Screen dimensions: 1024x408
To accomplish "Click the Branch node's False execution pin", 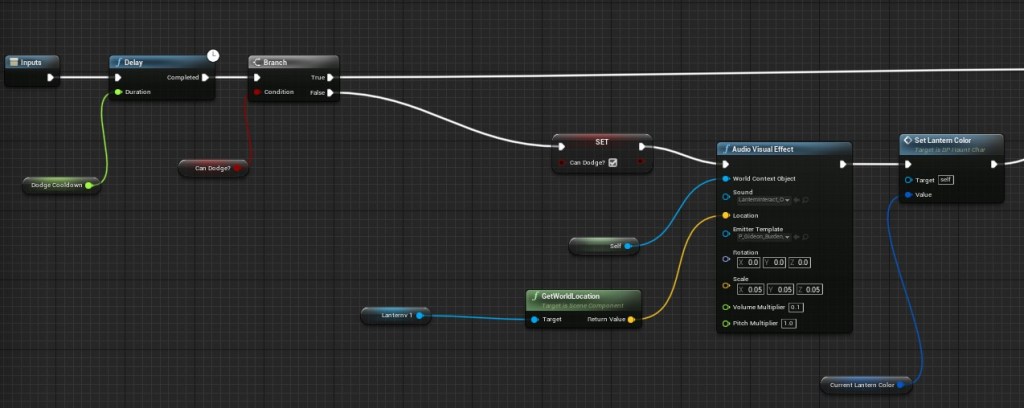I will (331, 93).
